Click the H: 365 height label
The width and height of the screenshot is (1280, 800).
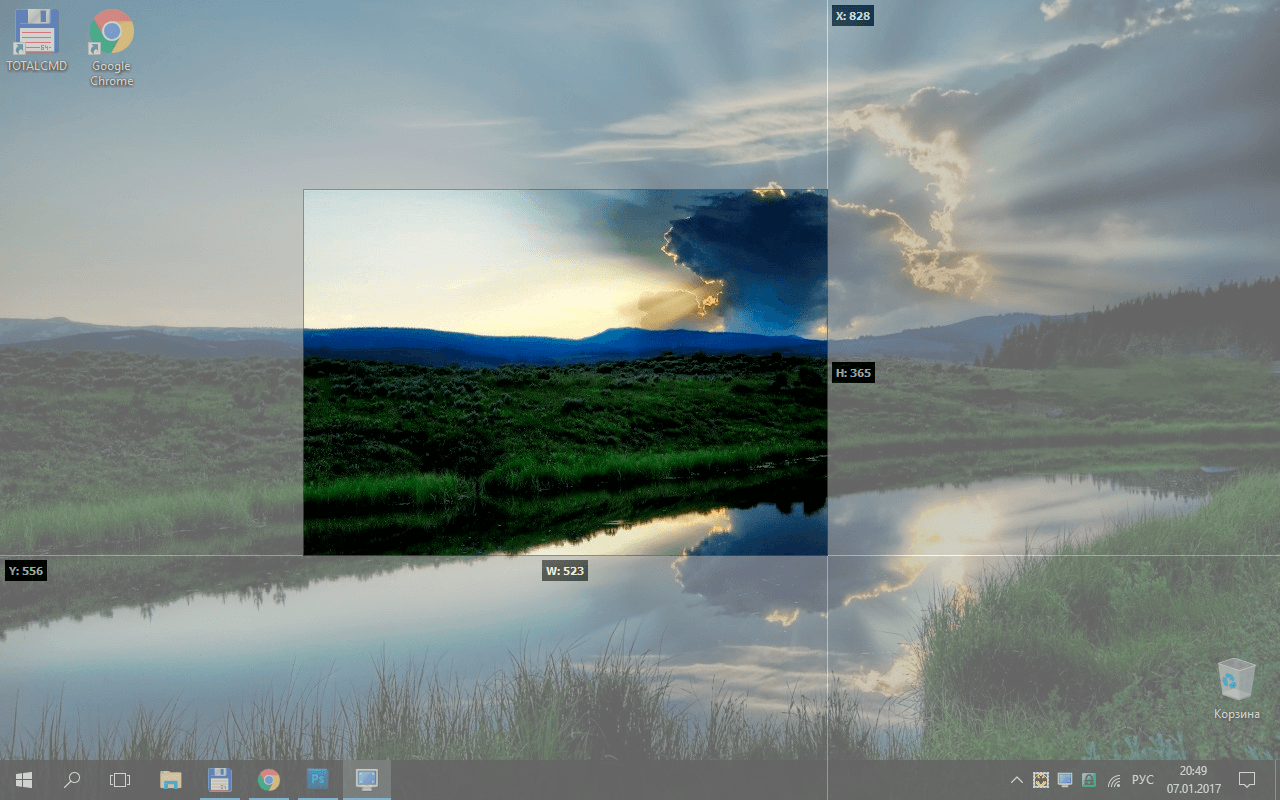pos(853,373)
